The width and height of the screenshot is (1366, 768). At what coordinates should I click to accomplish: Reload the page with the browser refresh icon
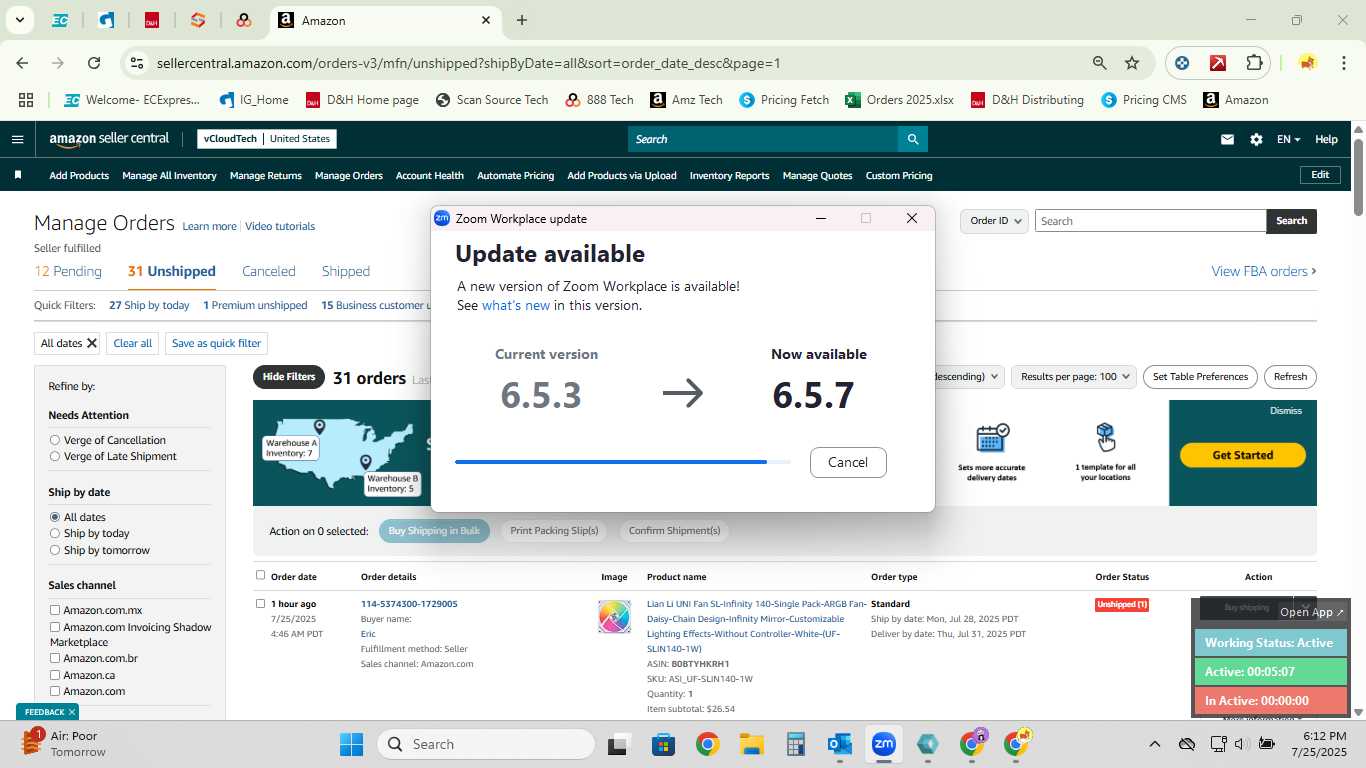pos(94,63)
